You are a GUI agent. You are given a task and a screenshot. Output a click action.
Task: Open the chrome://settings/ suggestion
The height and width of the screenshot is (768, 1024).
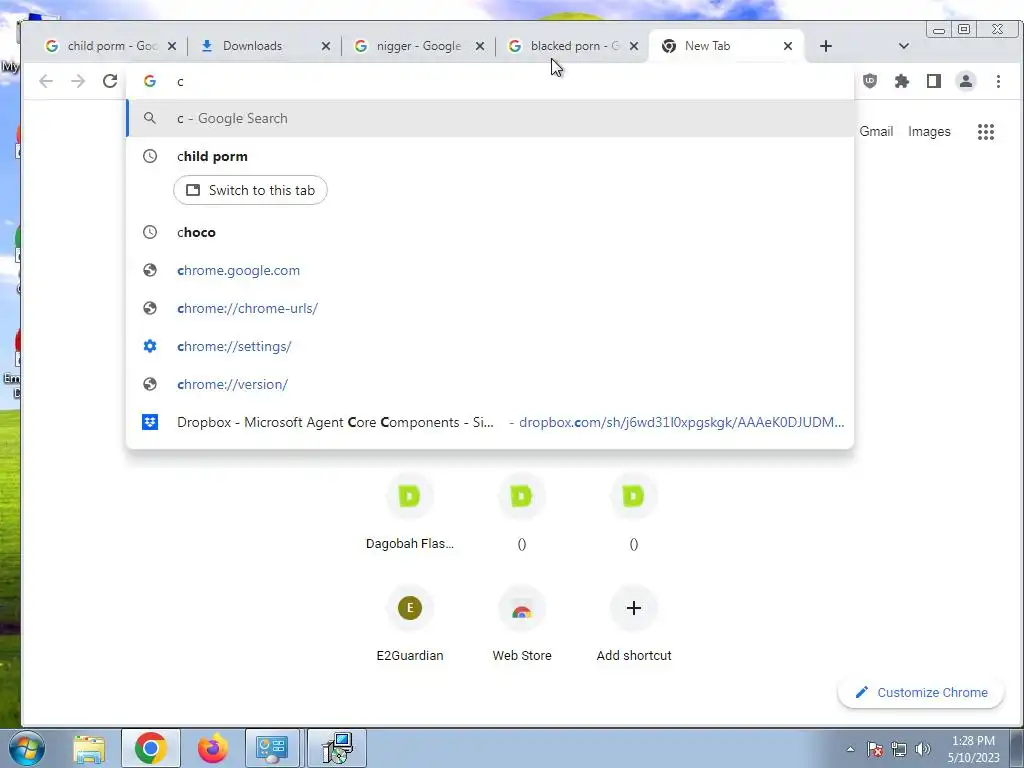(490, 346)
